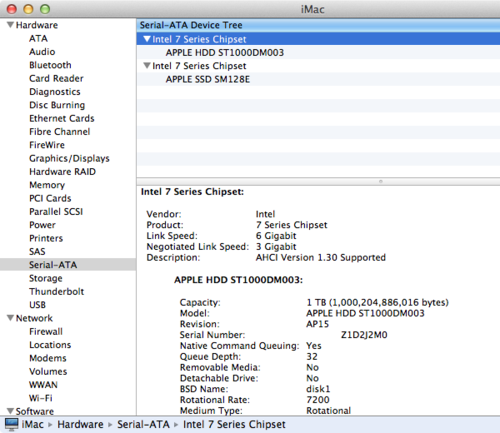Select Storage in the Hardware list
The width and height of the screenshot is (500, 433).
tap(46, 278)
